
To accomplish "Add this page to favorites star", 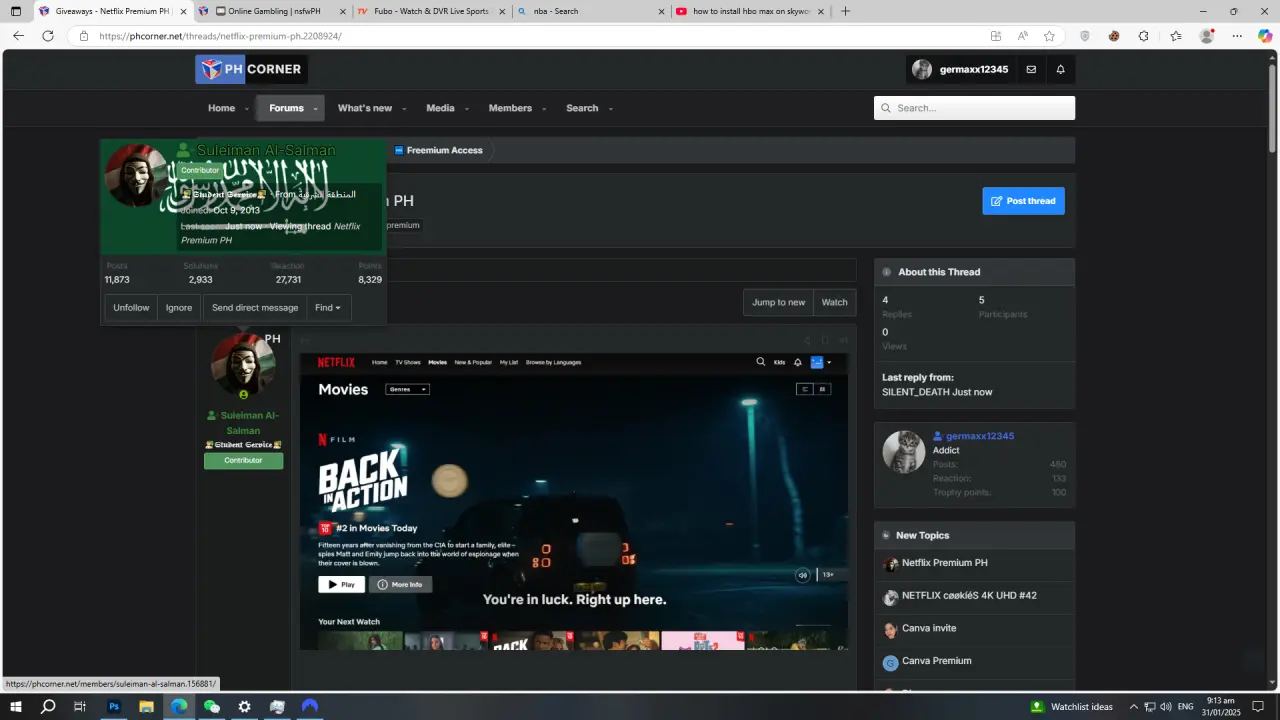I will (1049, 36).
